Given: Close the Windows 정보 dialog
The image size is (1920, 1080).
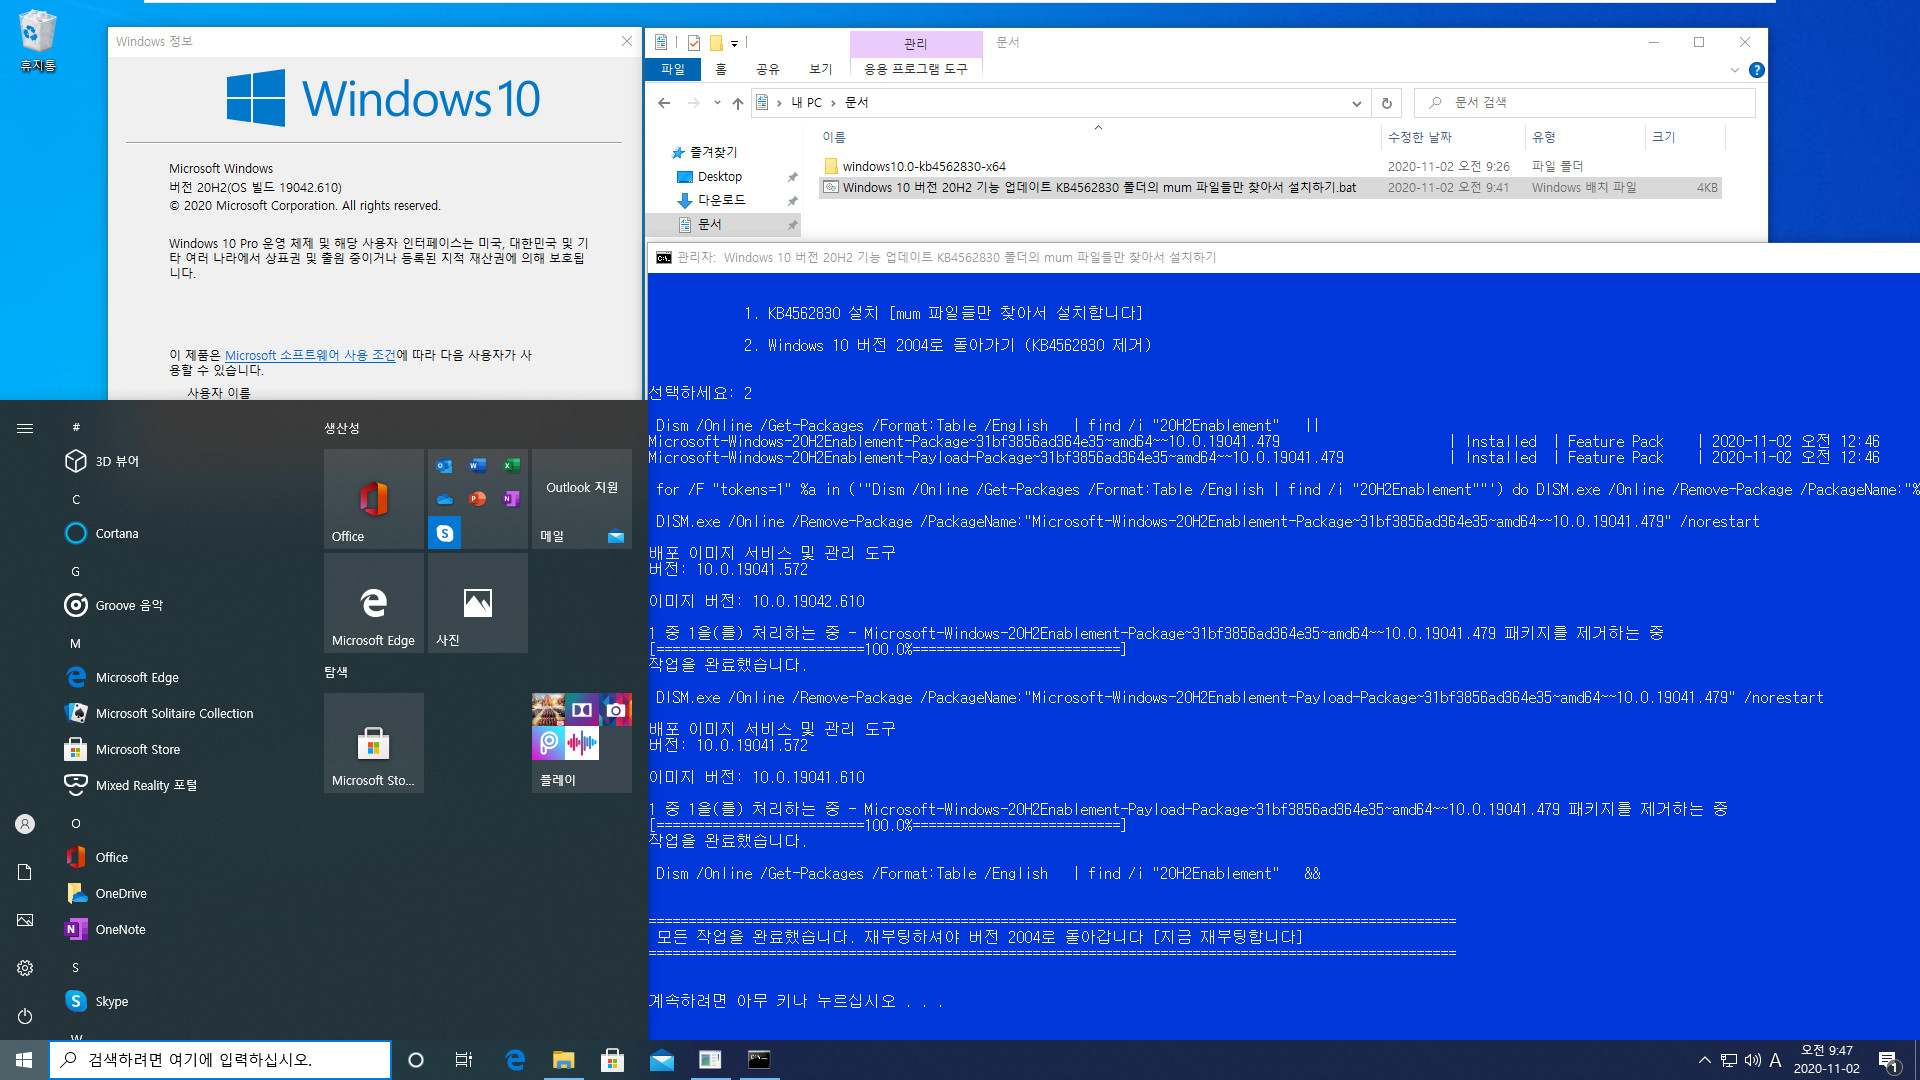Looking at the screenshot, I should (627, 41).
